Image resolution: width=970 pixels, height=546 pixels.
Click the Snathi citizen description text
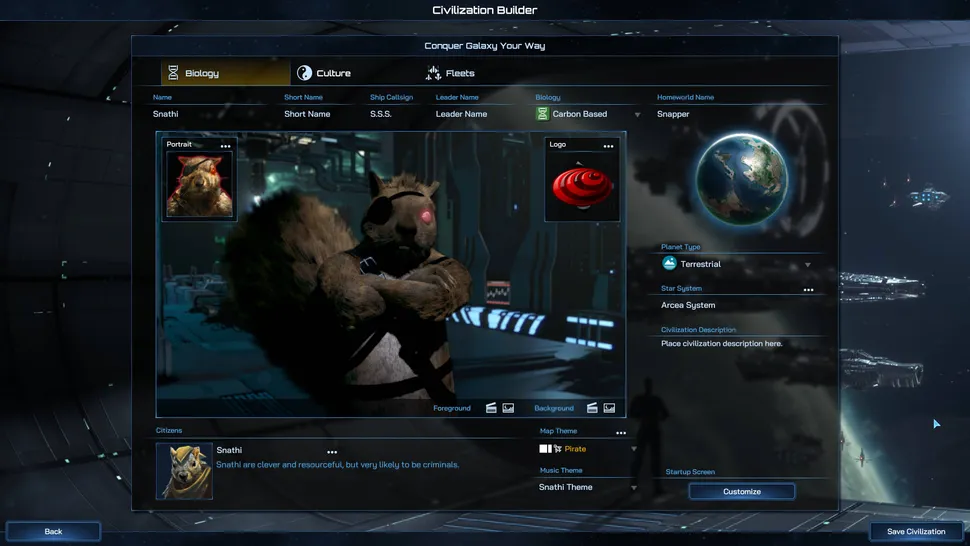(x=337, y=464)
